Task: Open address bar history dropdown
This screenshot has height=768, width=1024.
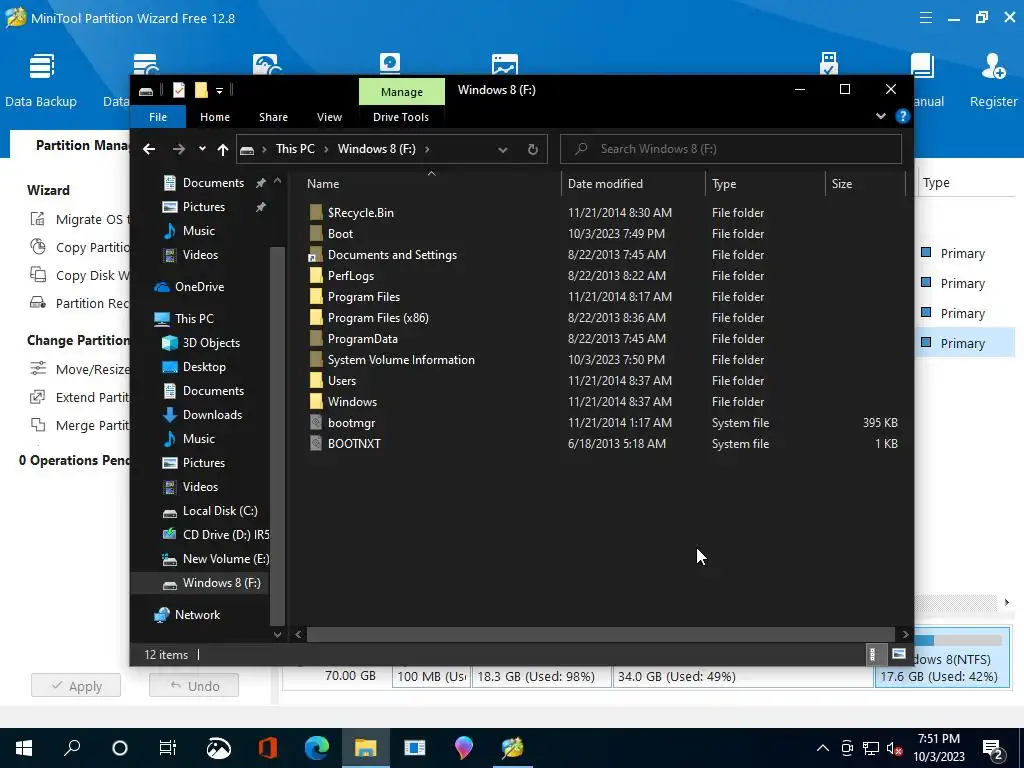Action: click(x=503, y=150)
